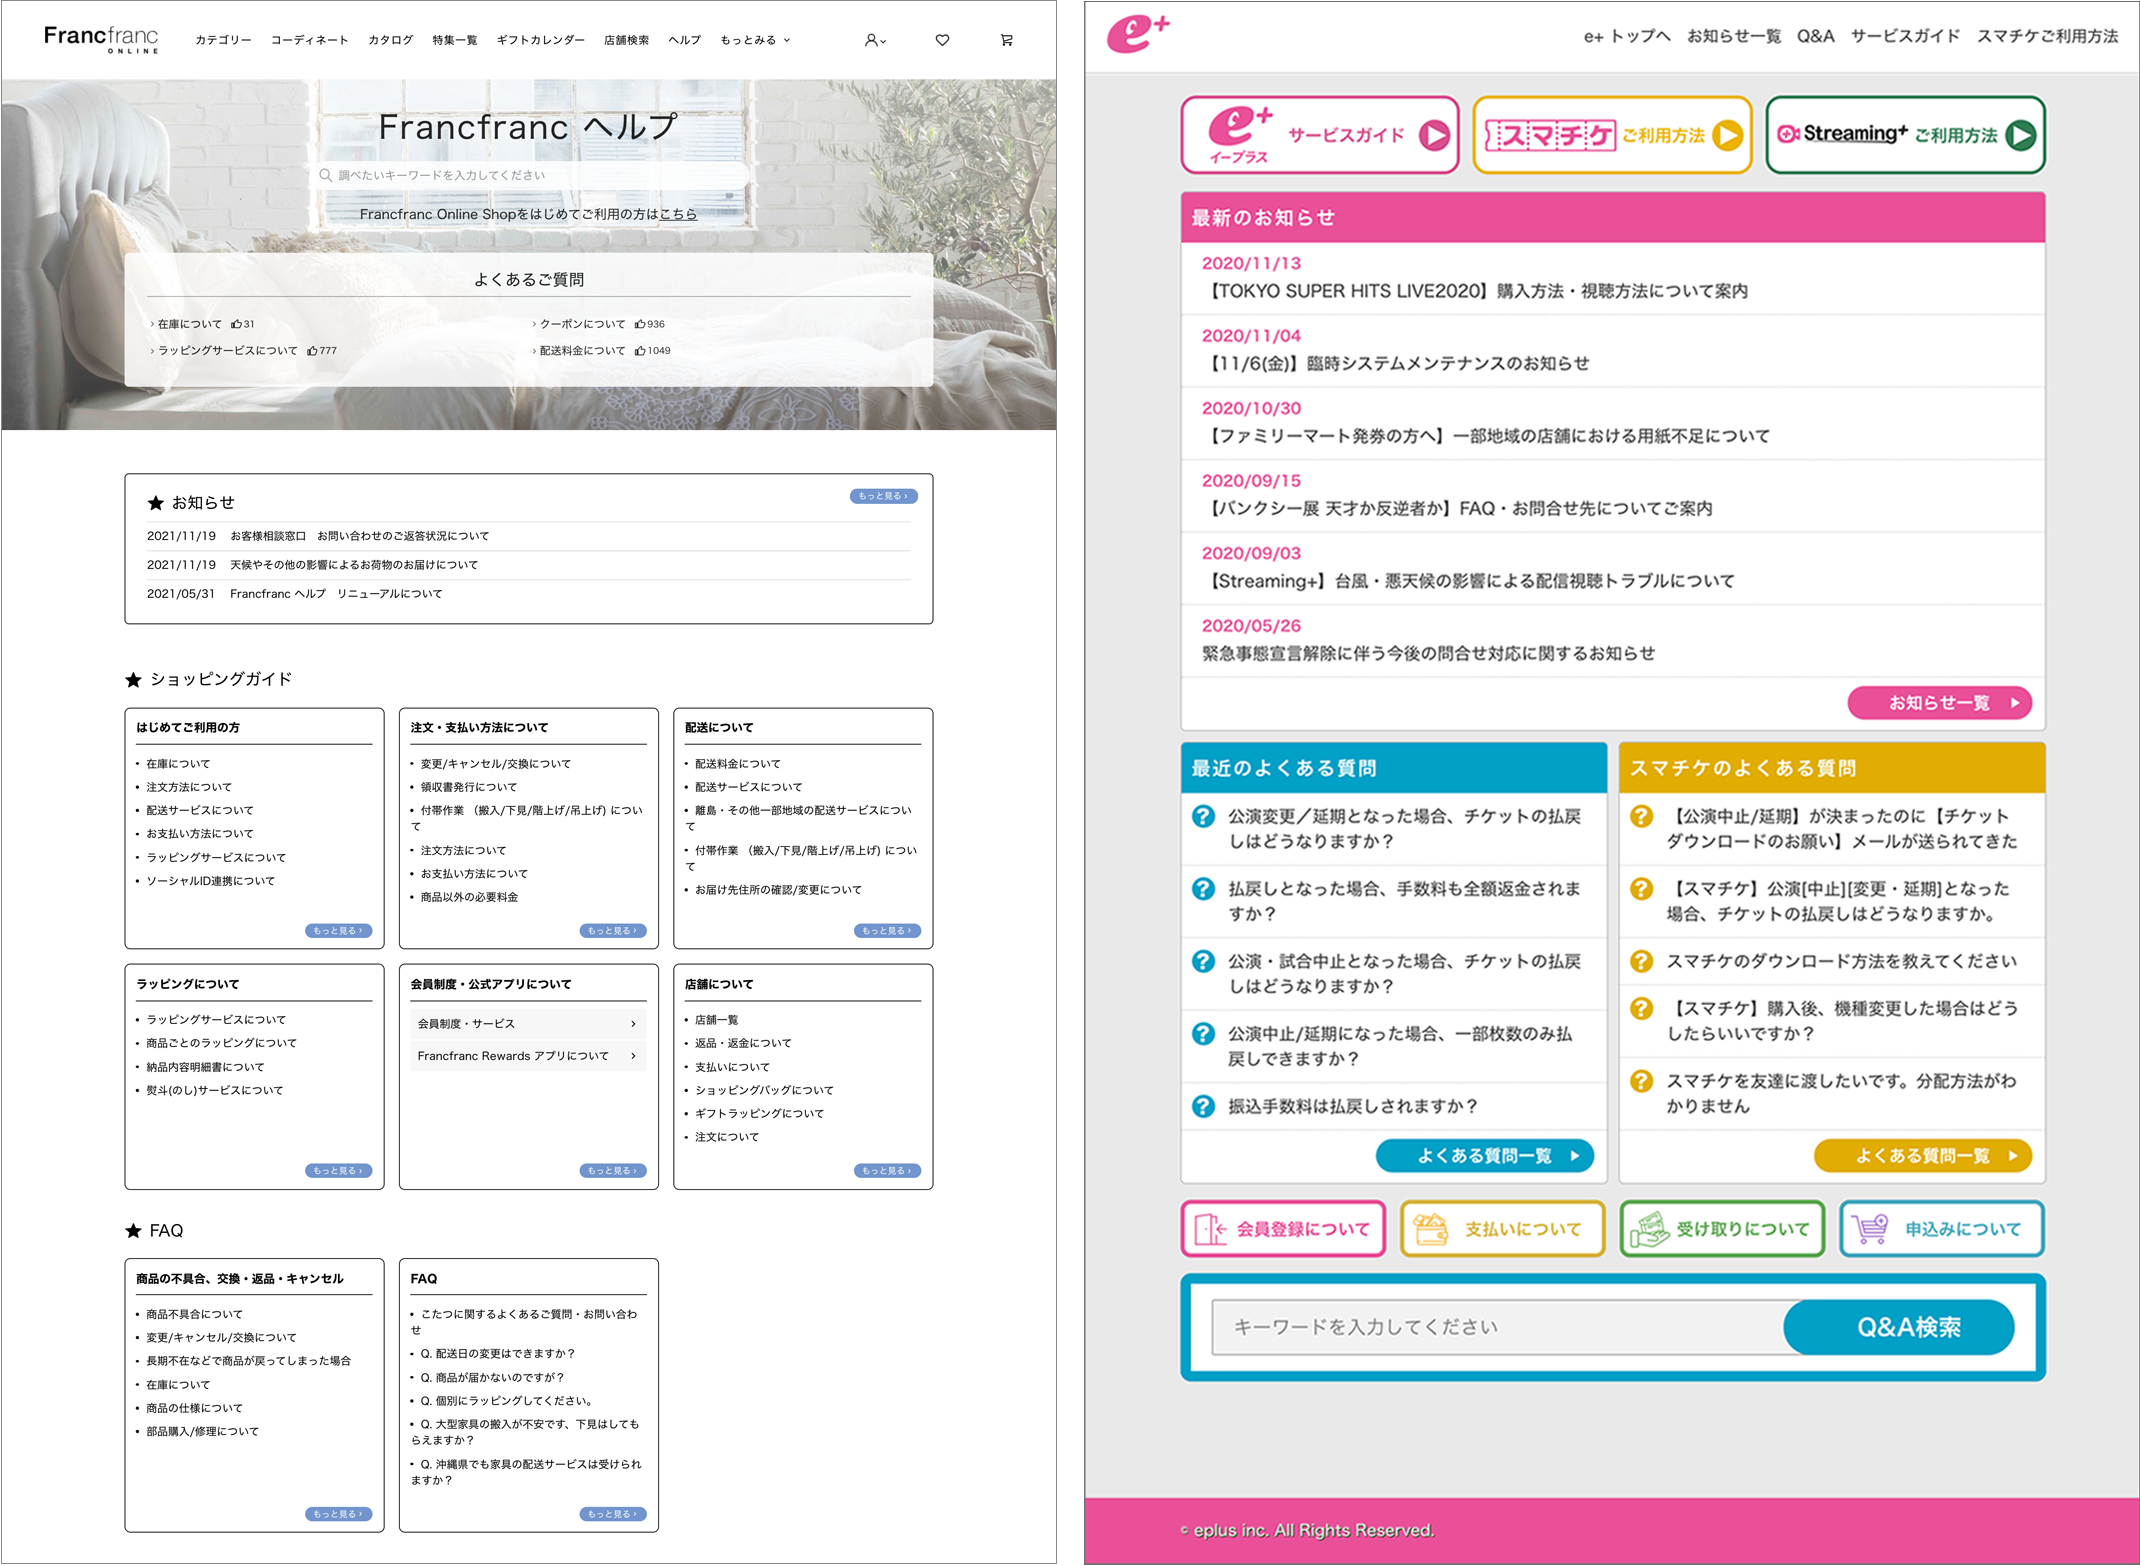Click the blue よくある質問一覧 button

[1484, 1156]
